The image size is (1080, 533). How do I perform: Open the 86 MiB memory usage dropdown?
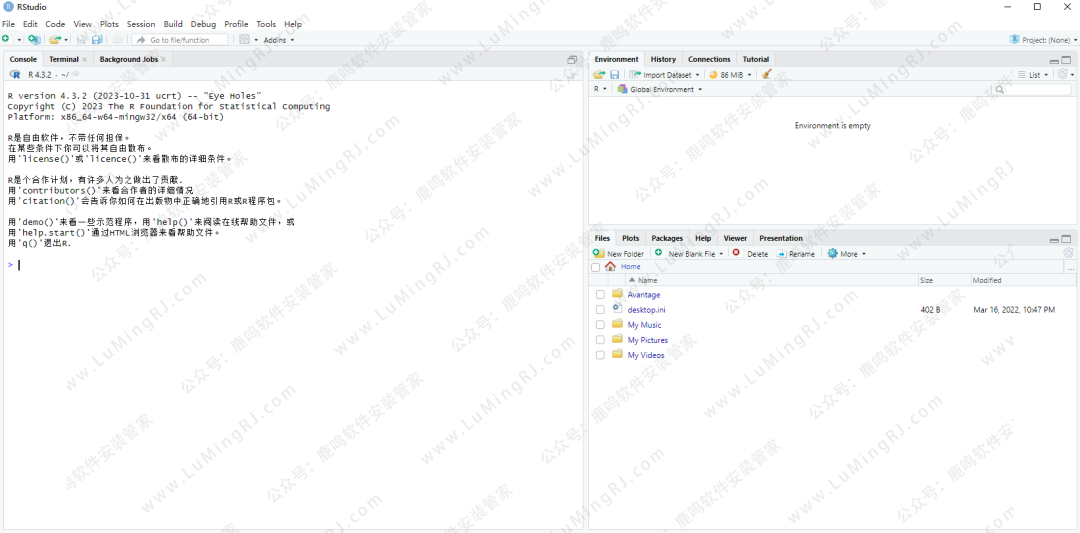[729, 74]
